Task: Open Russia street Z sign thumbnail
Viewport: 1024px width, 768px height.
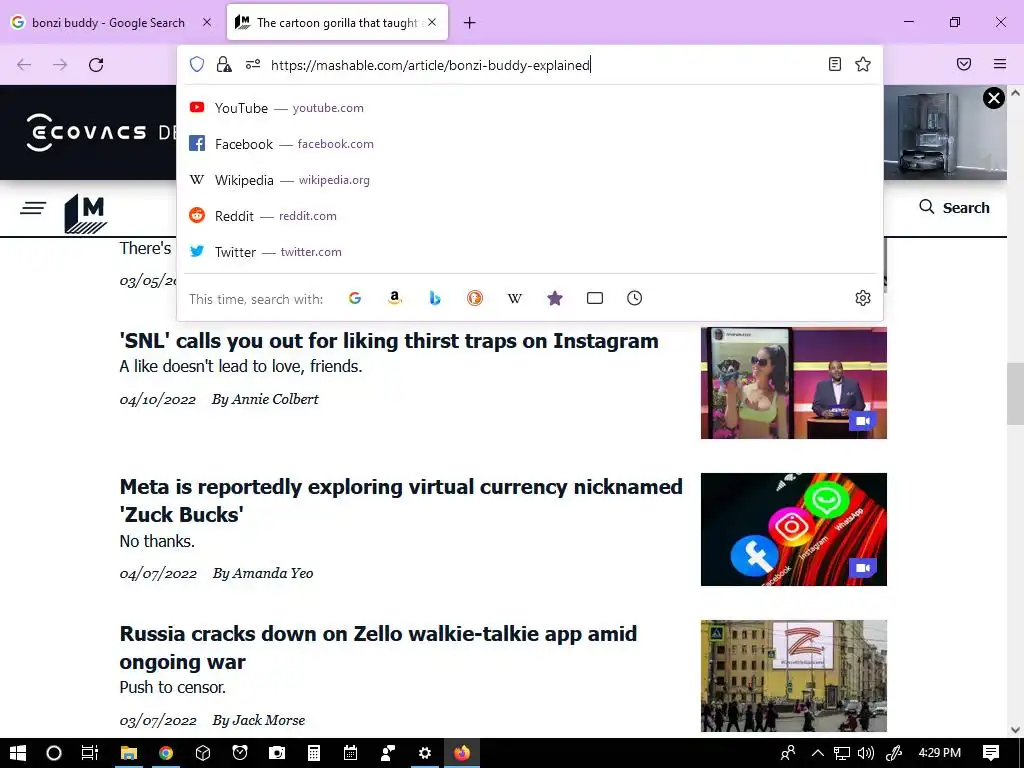Action: pyautogui.click(x=793, y=676)
